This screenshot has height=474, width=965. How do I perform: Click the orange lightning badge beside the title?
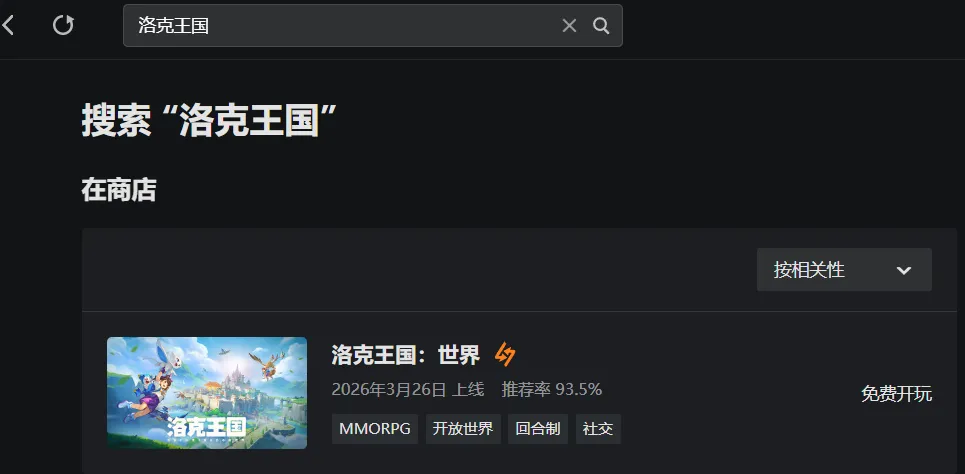click(505, 354)
